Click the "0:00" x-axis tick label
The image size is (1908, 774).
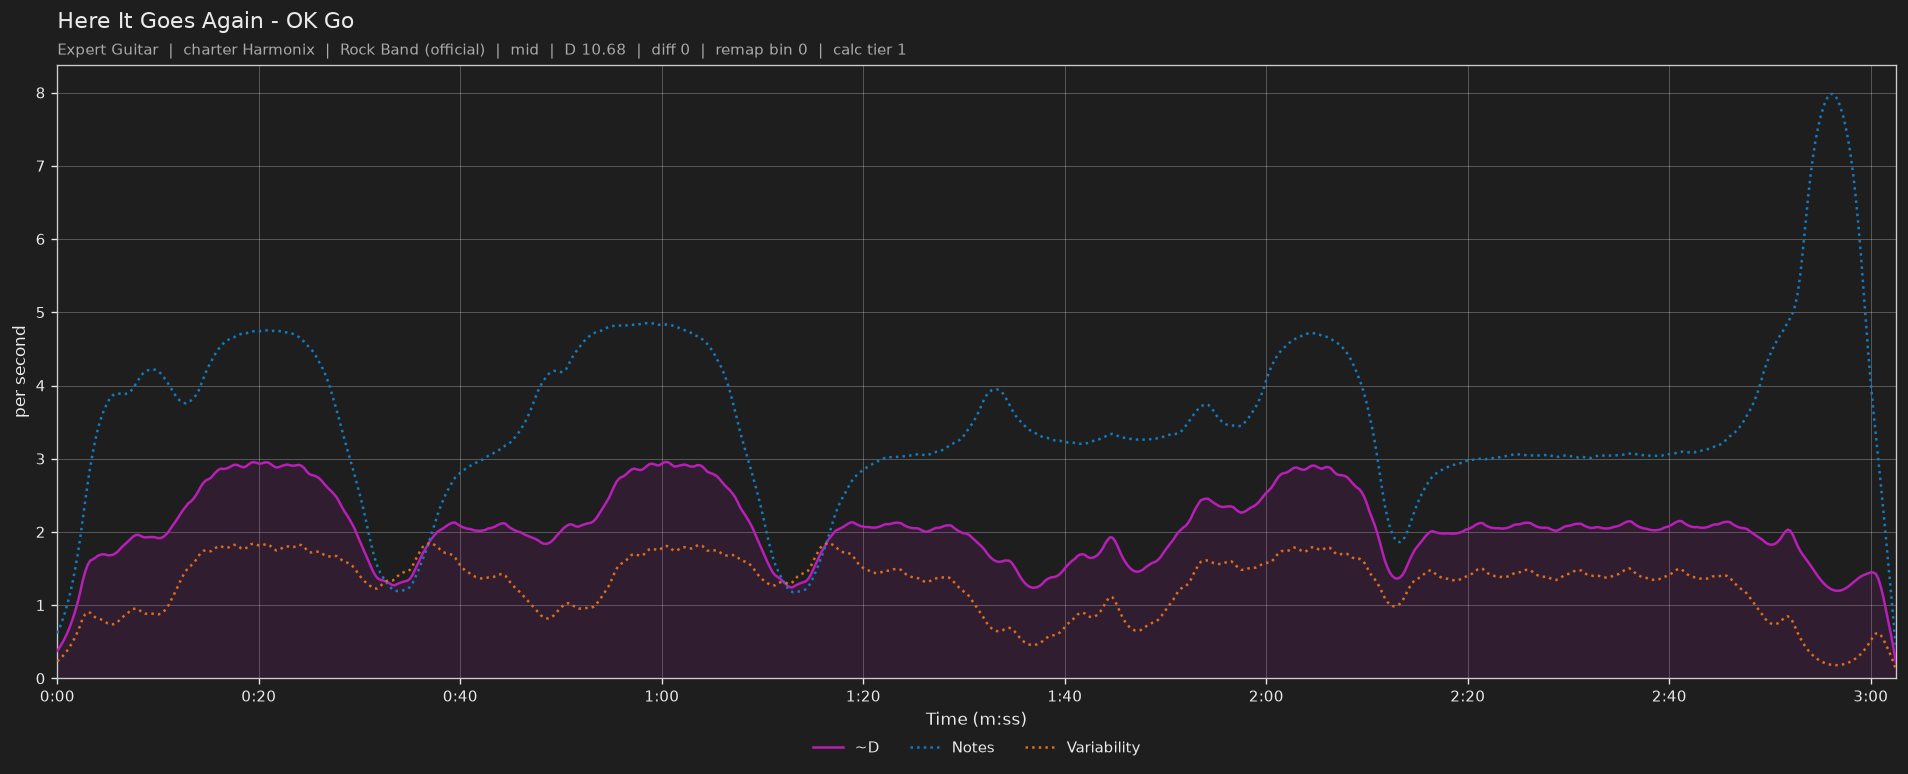point(57,696)
